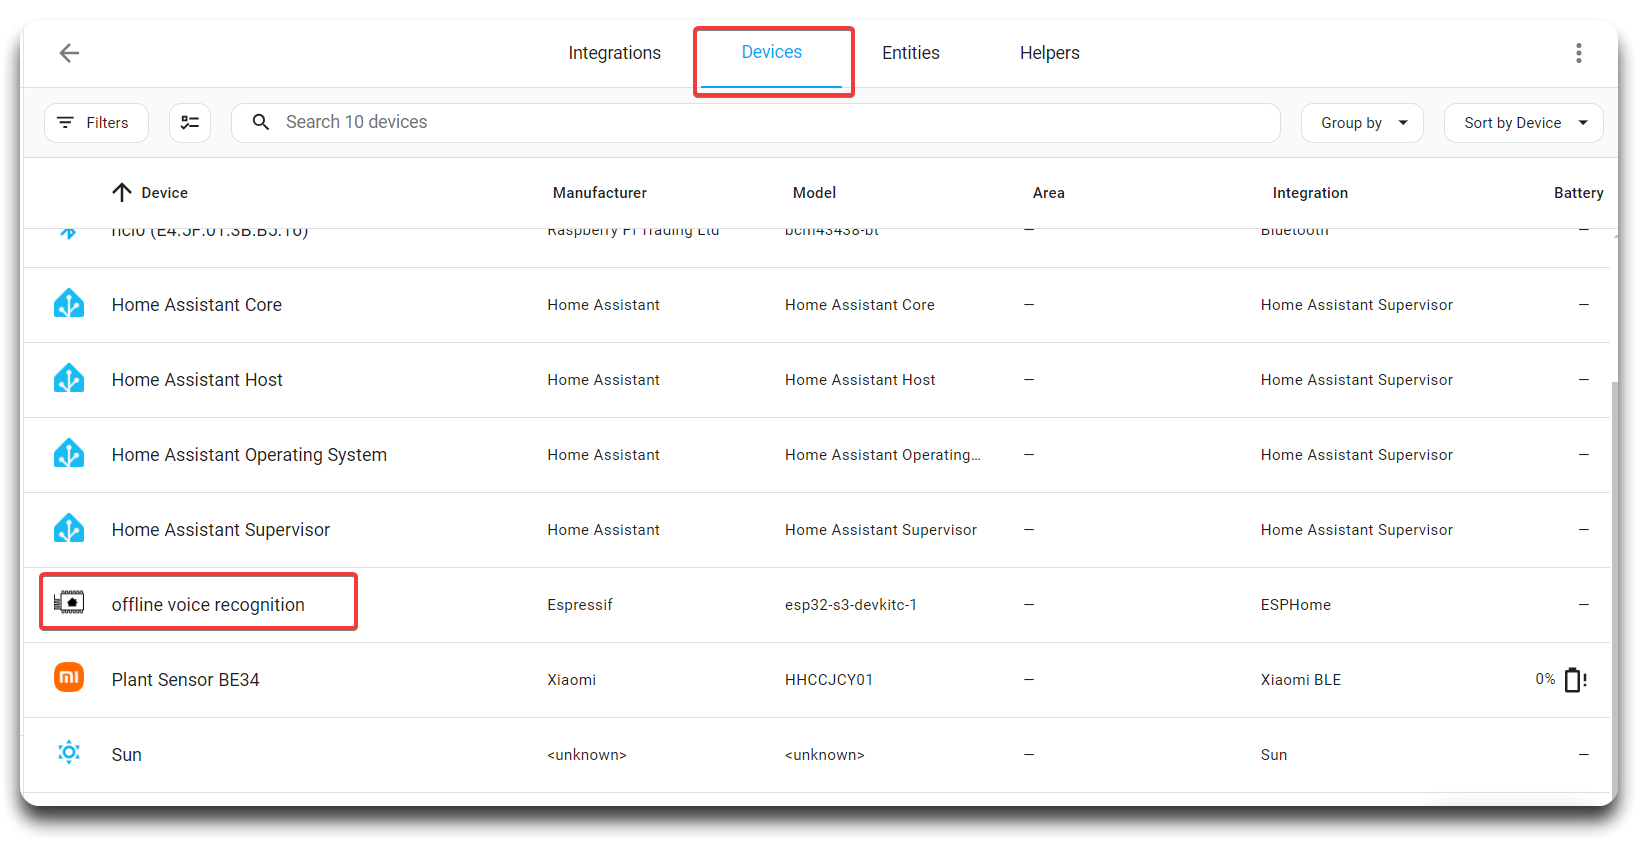Sort by the Device column header
Screen dimensions: 1638x841
164,193
